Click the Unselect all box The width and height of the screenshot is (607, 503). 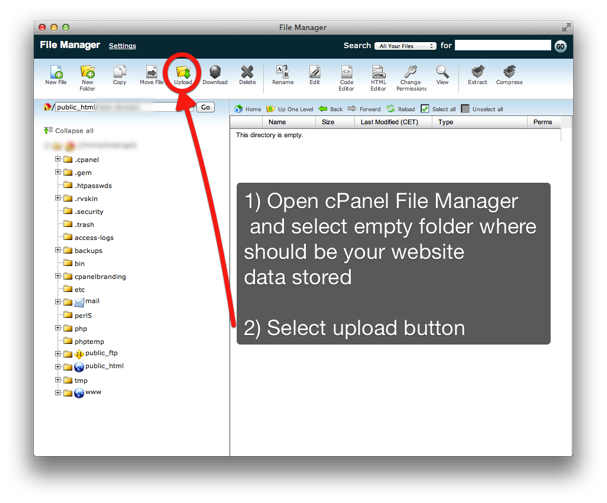pyautogui.click(x=465, y=109)
